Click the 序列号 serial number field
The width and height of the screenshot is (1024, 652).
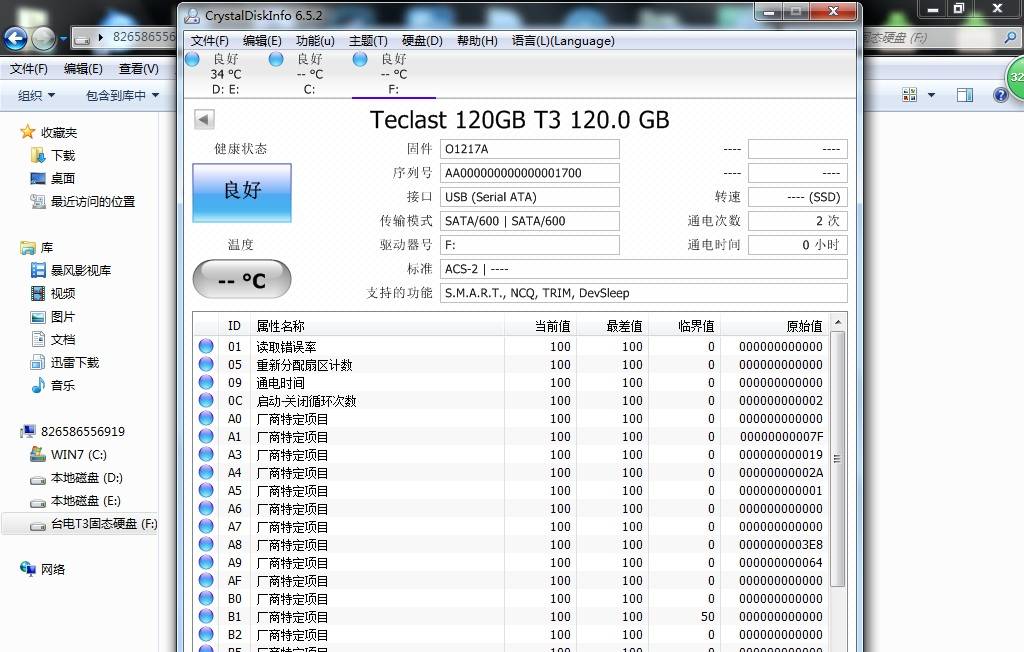point(530,172)
